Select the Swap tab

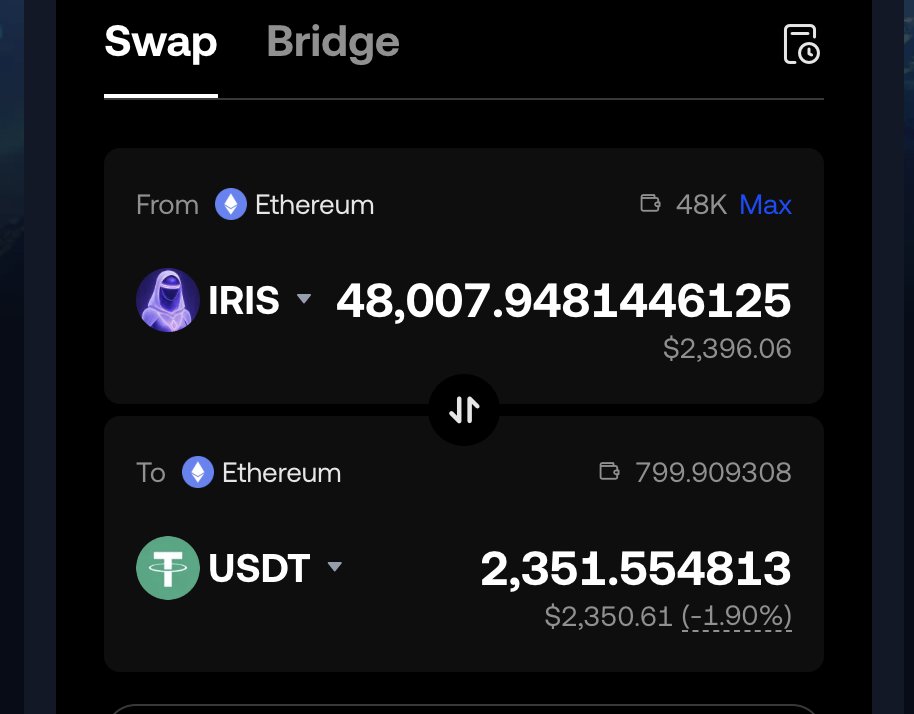161,42
